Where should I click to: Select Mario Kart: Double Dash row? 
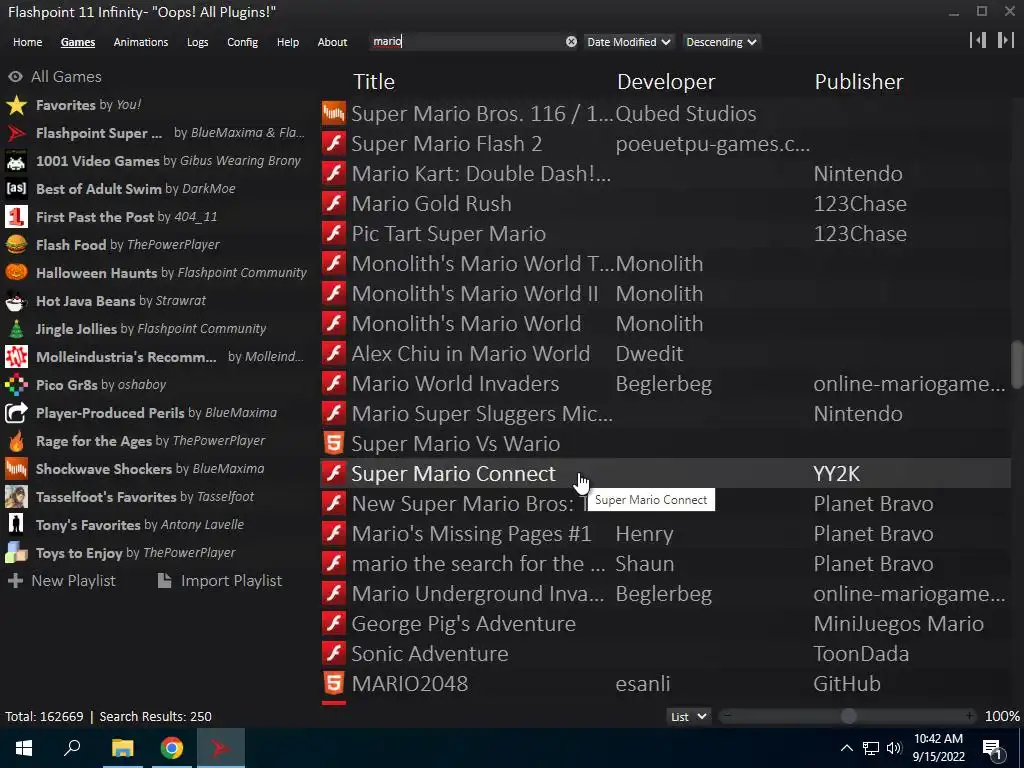(665, 174)
